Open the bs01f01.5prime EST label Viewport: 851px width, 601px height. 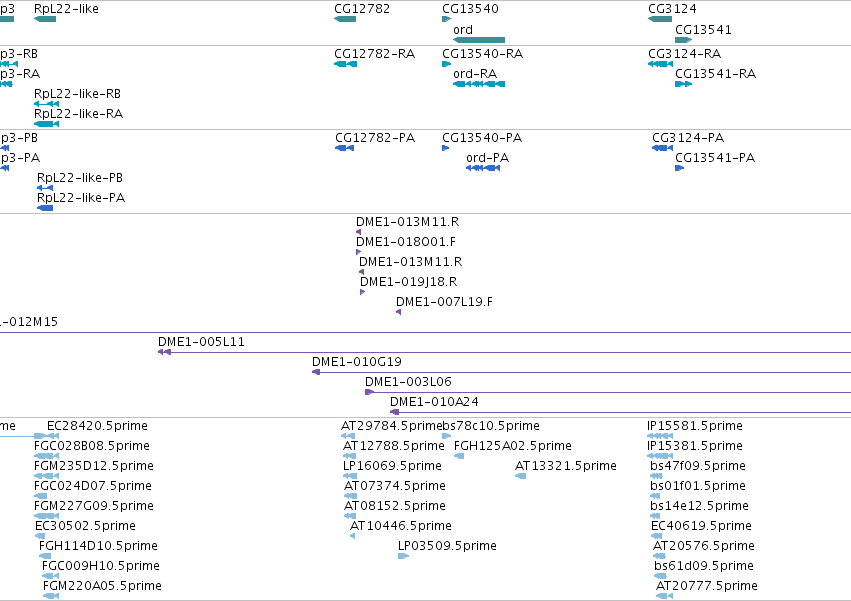(698, 486)
